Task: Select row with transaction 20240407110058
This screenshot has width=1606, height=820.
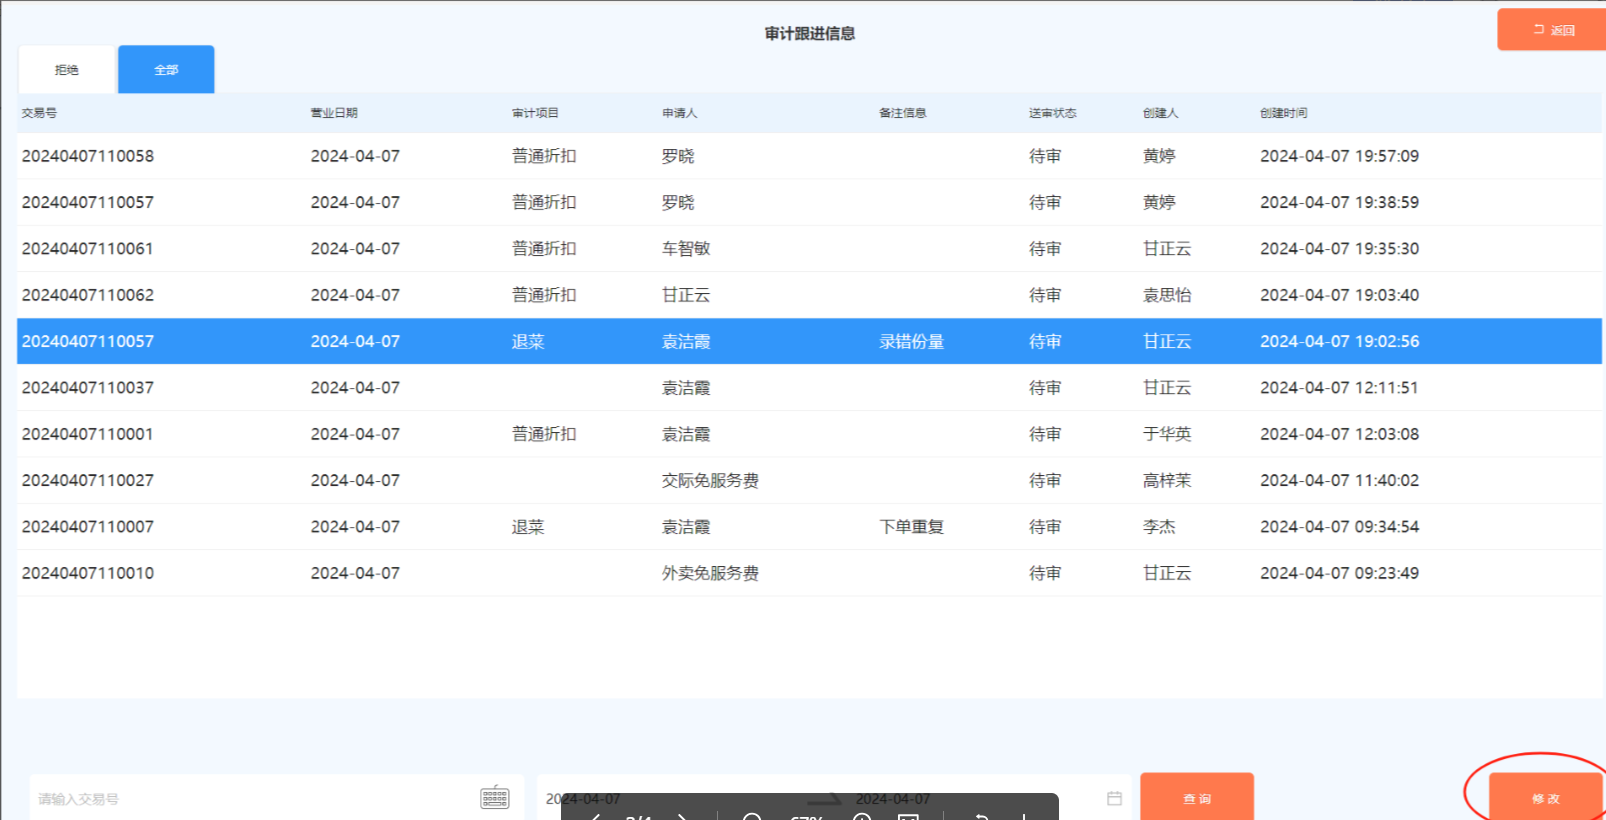Action: pyautogui.click(x=88, y=156)
